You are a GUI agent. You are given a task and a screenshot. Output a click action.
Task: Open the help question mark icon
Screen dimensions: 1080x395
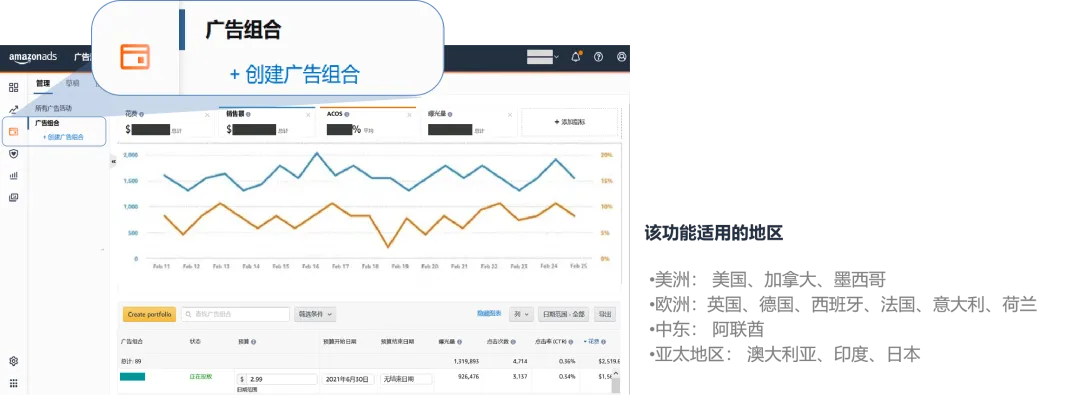coord(599,57)
